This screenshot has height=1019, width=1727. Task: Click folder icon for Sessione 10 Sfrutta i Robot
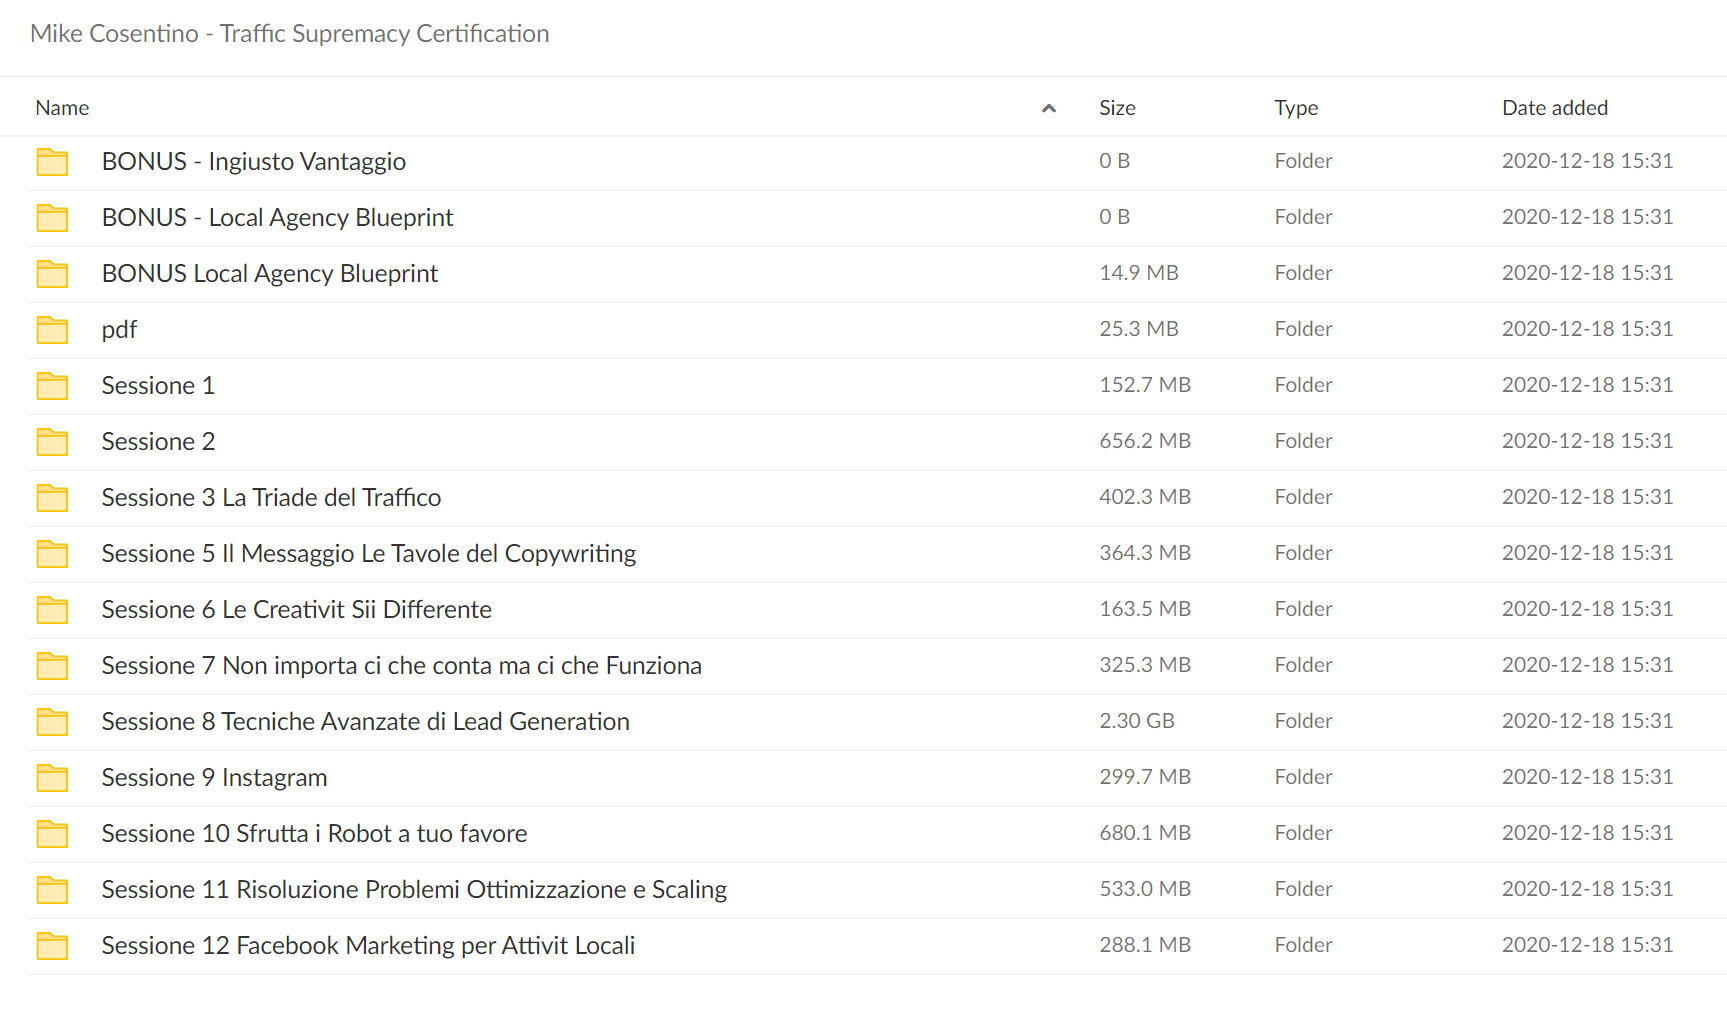coord(52,834)
